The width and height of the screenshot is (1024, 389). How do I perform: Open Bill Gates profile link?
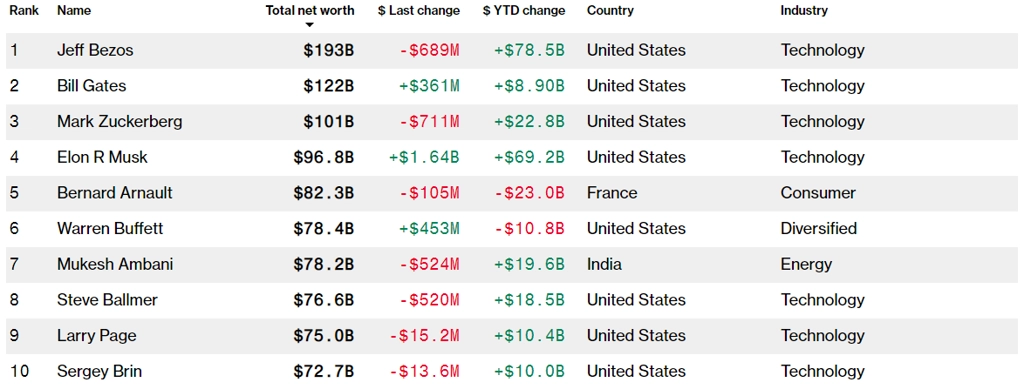(91, 86)
